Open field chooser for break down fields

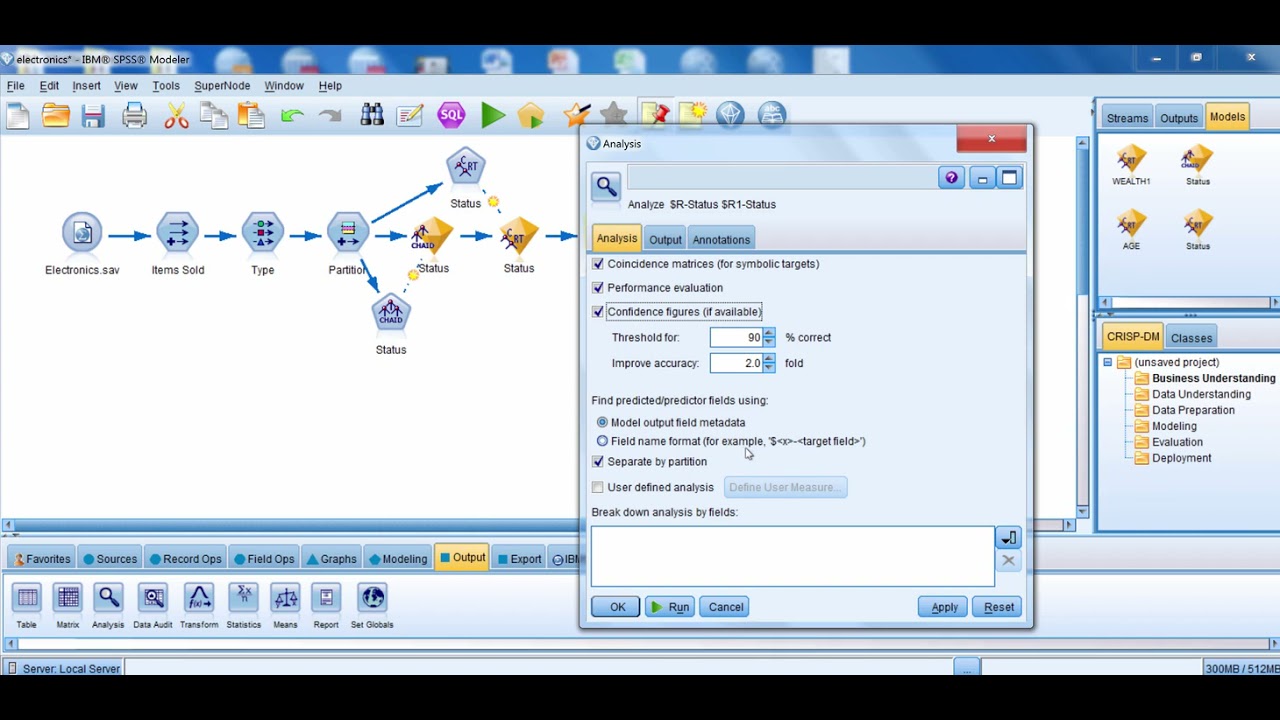coord(1008,538)
